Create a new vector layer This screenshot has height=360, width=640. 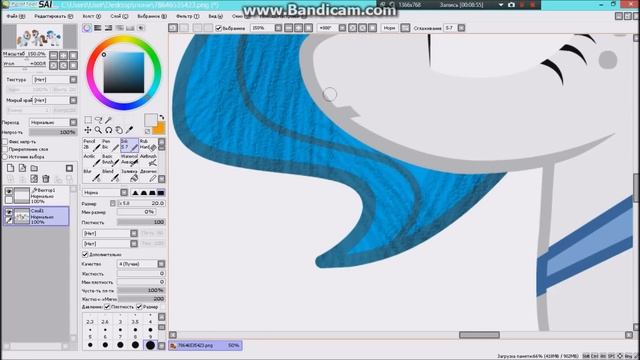click(x=22, y=168)
